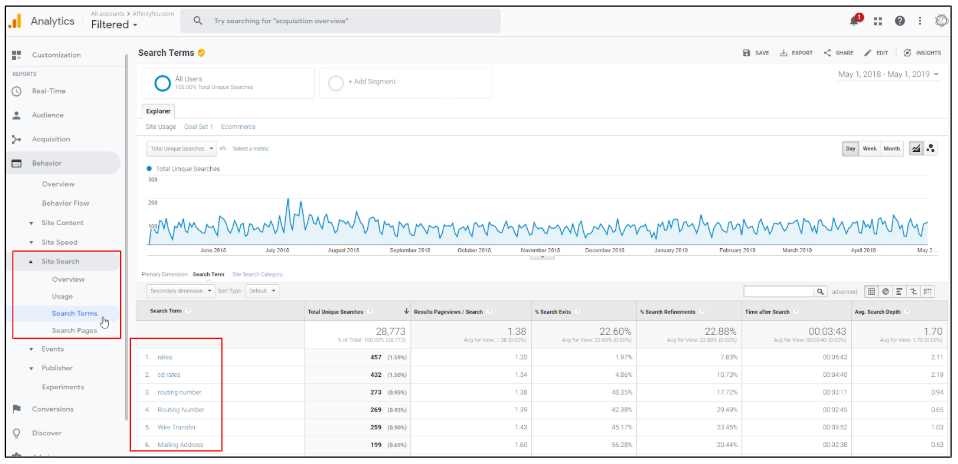
Task: Click the Acquisition arrows icon
Action: pos(16,139)
